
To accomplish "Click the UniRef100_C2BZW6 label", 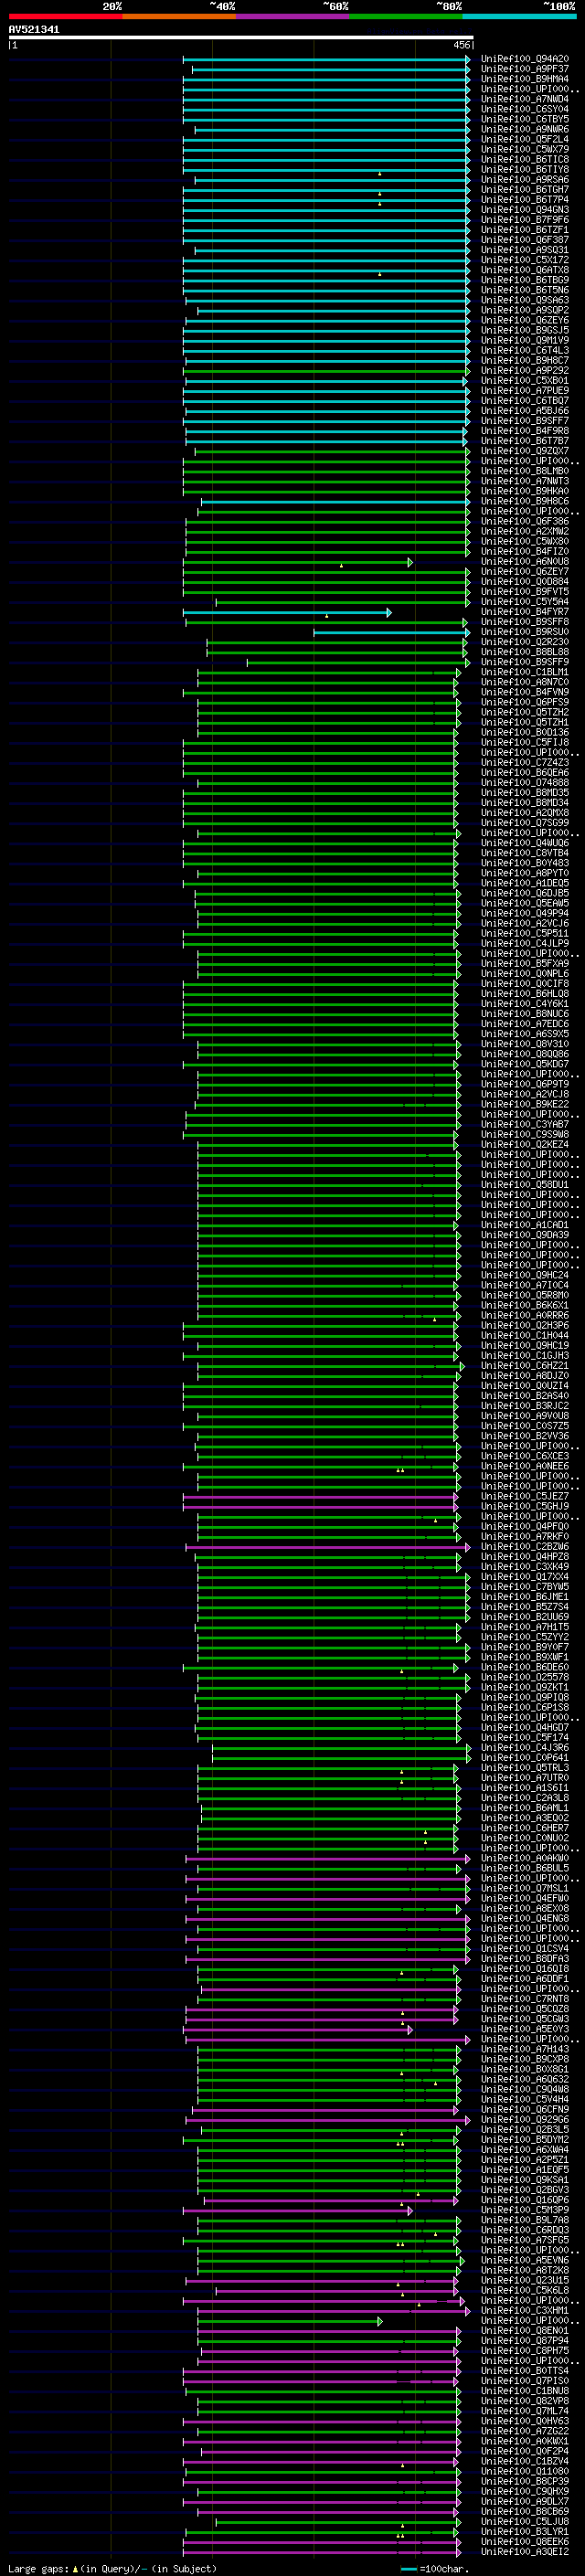I will [x=524, y=1547].
